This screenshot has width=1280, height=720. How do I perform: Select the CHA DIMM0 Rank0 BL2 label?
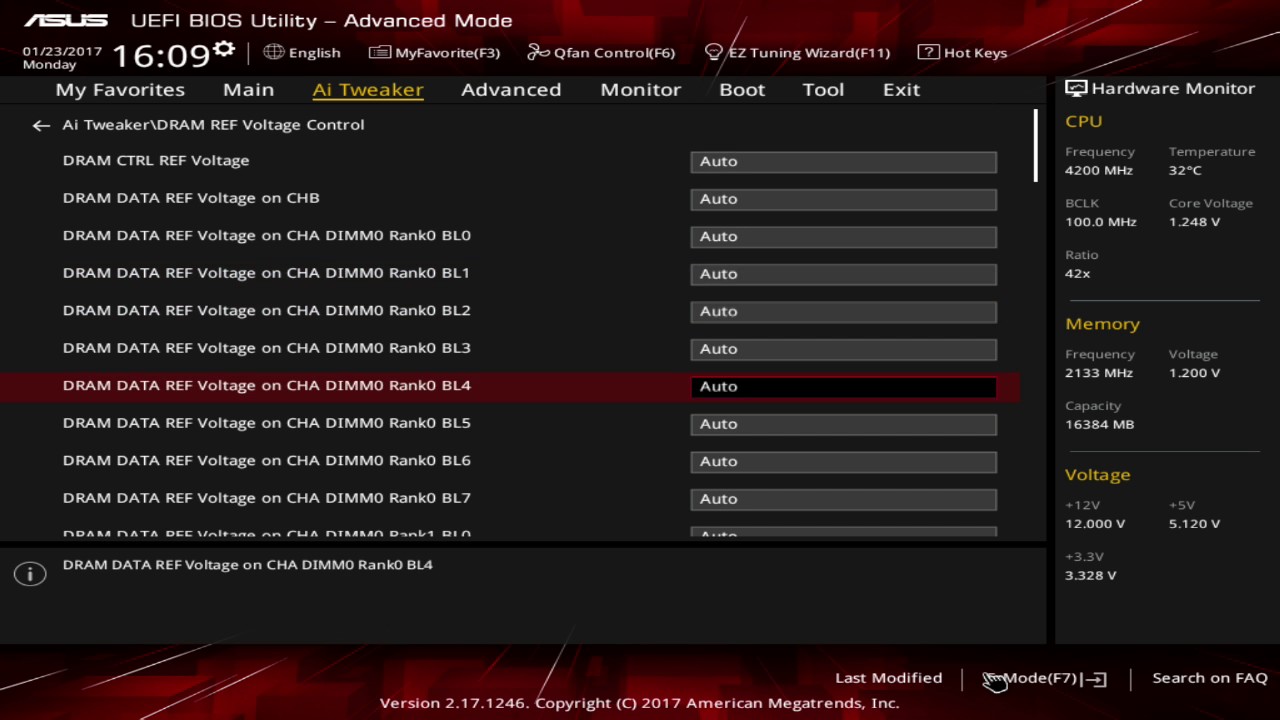coord(266,310)
